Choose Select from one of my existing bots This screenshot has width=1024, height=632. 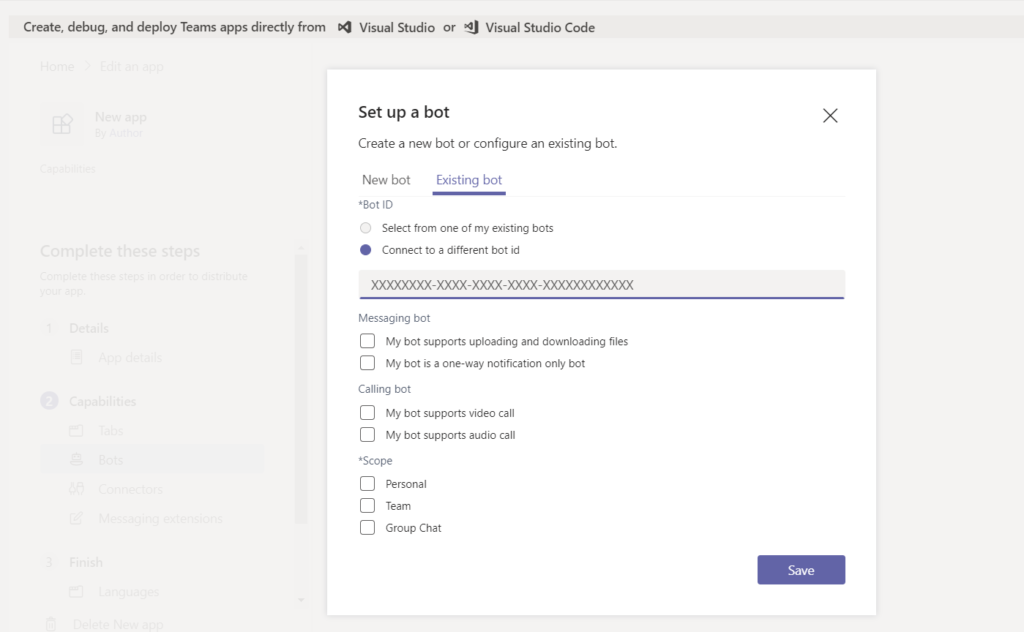(x=366, y=228)
